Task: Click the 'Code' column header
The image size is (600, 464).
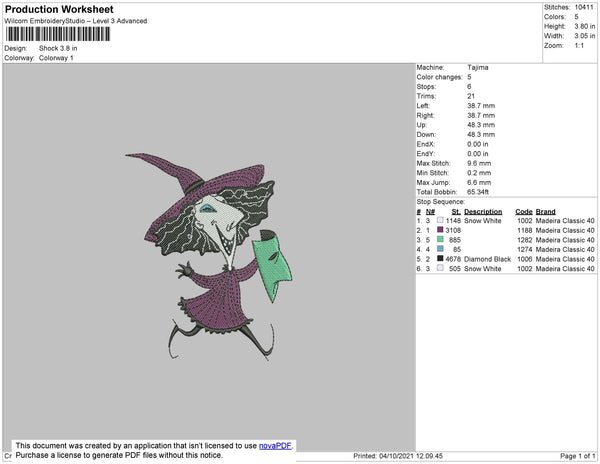Action: (524, 212)
